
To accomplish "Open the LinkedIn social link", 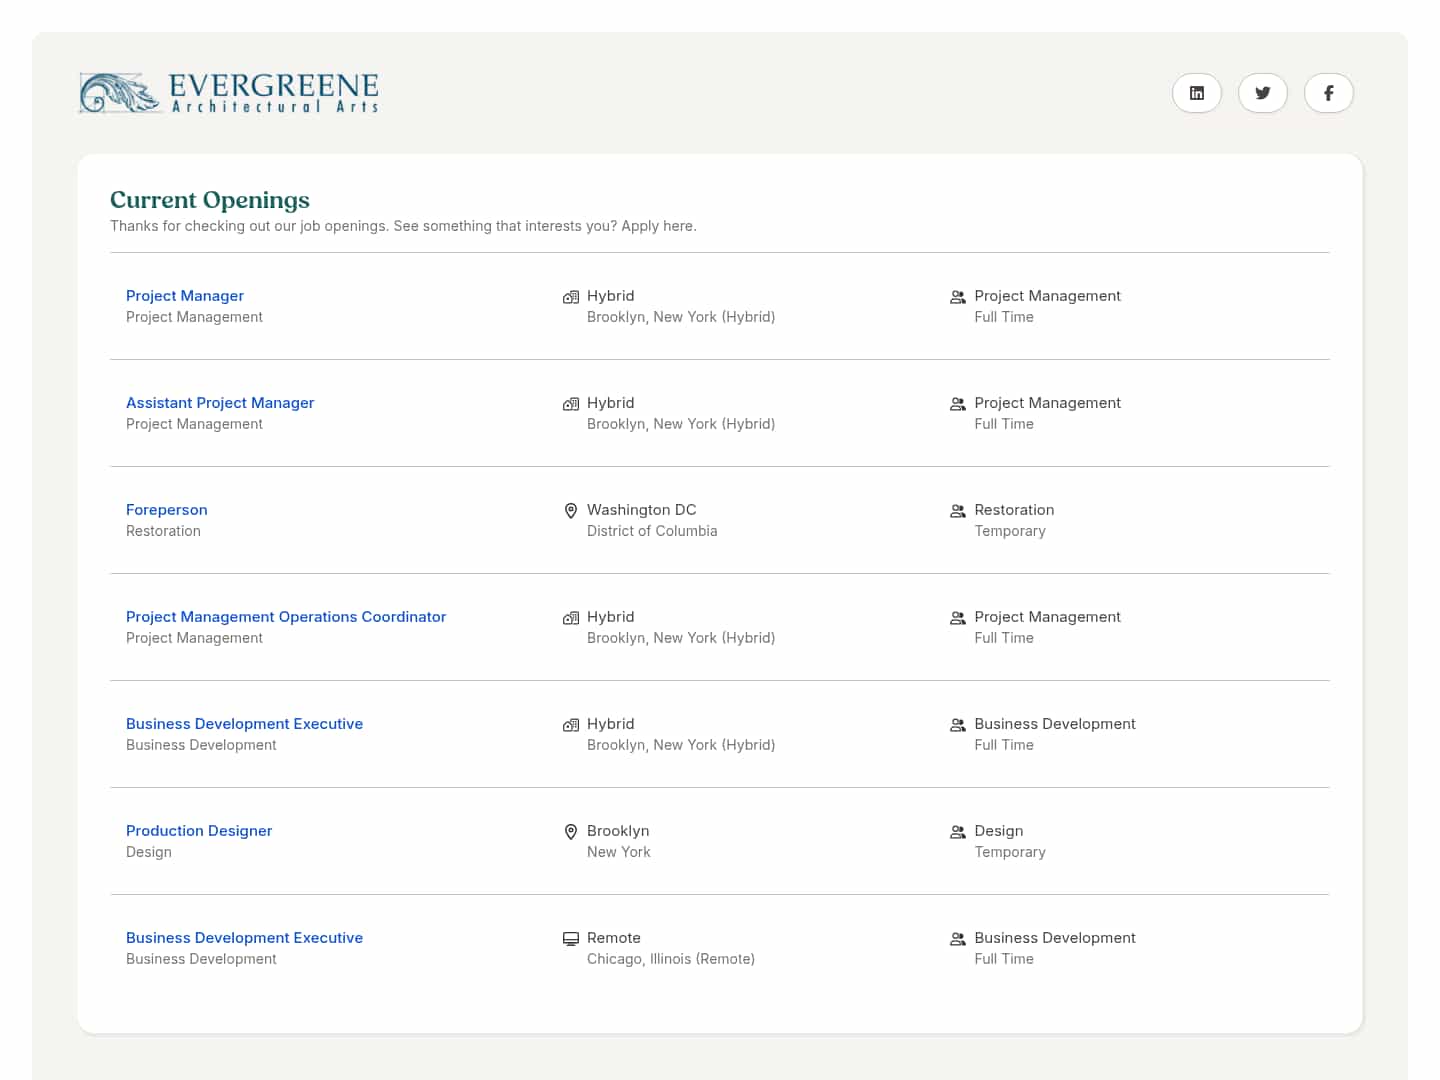I will (x=1197, y=93).
